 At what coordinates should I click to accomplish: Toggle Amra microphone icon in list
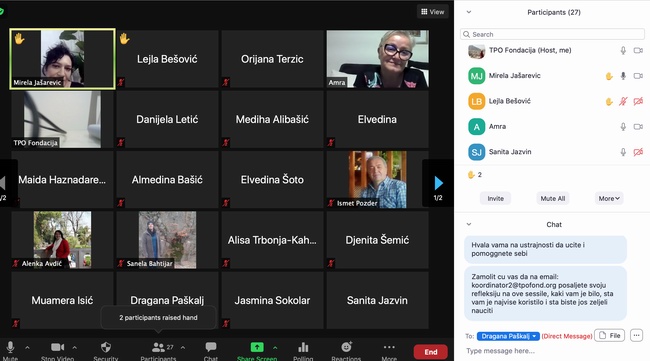(x=623, y=127)
